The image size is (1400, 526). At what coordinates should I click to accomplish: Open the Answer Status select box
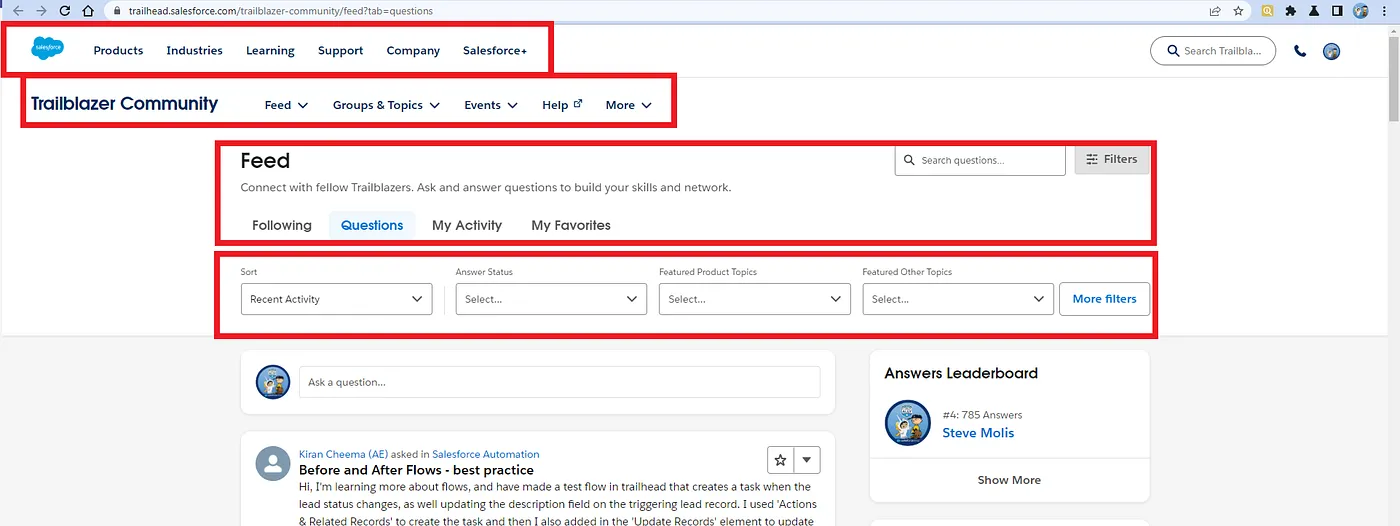pos(551,299)
